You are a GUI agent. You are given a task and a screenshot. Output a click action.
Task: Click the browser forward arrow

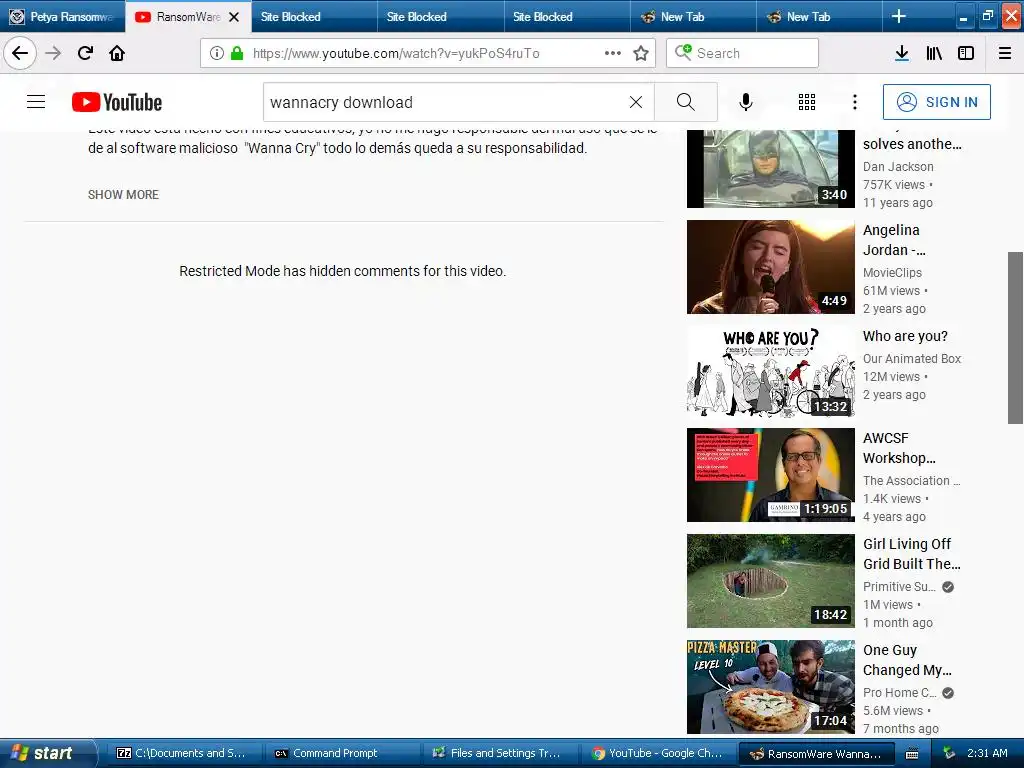(53, 53)
